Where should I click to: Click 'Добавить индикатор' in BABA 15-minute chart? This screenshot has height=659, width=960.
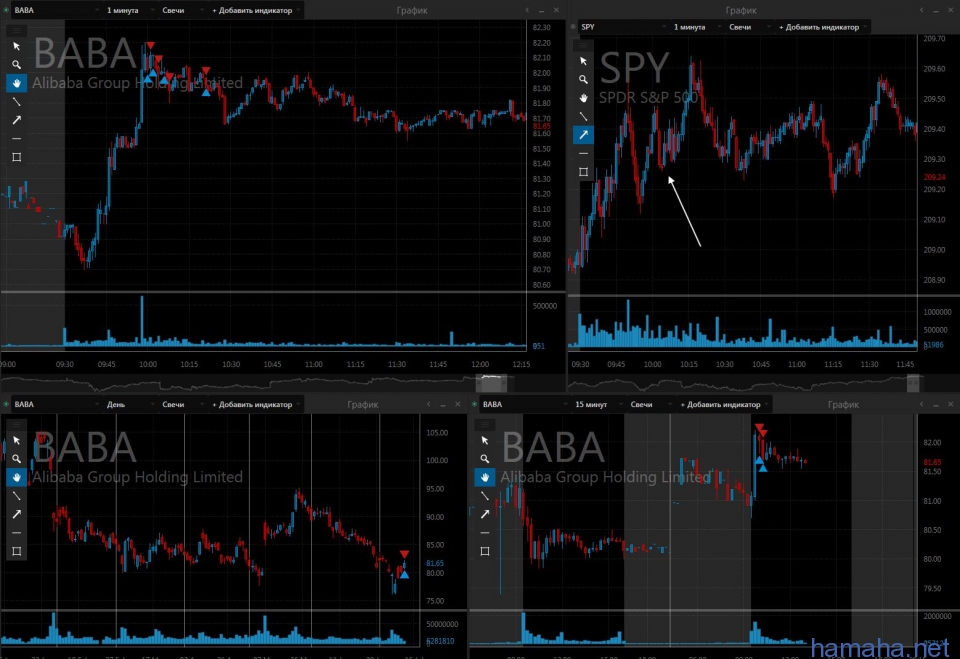(724, 404)
